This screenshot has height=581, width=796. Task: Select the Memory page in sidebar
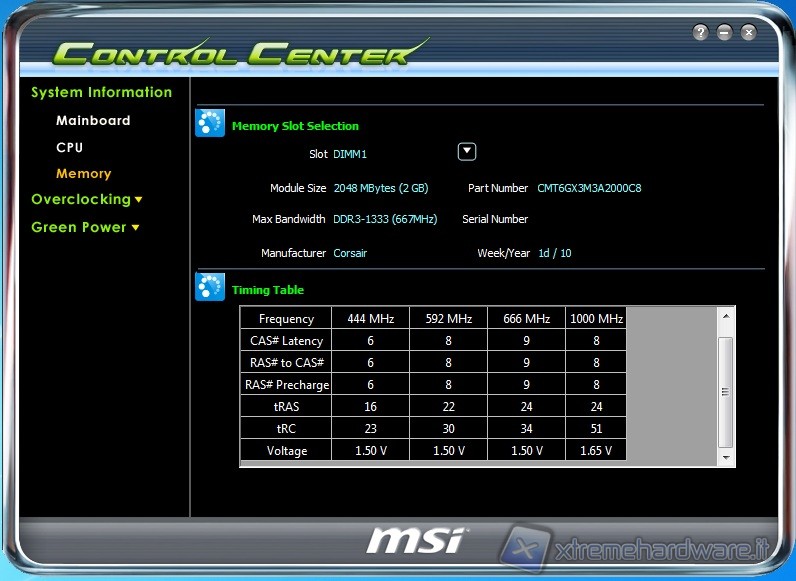[83, 173]
